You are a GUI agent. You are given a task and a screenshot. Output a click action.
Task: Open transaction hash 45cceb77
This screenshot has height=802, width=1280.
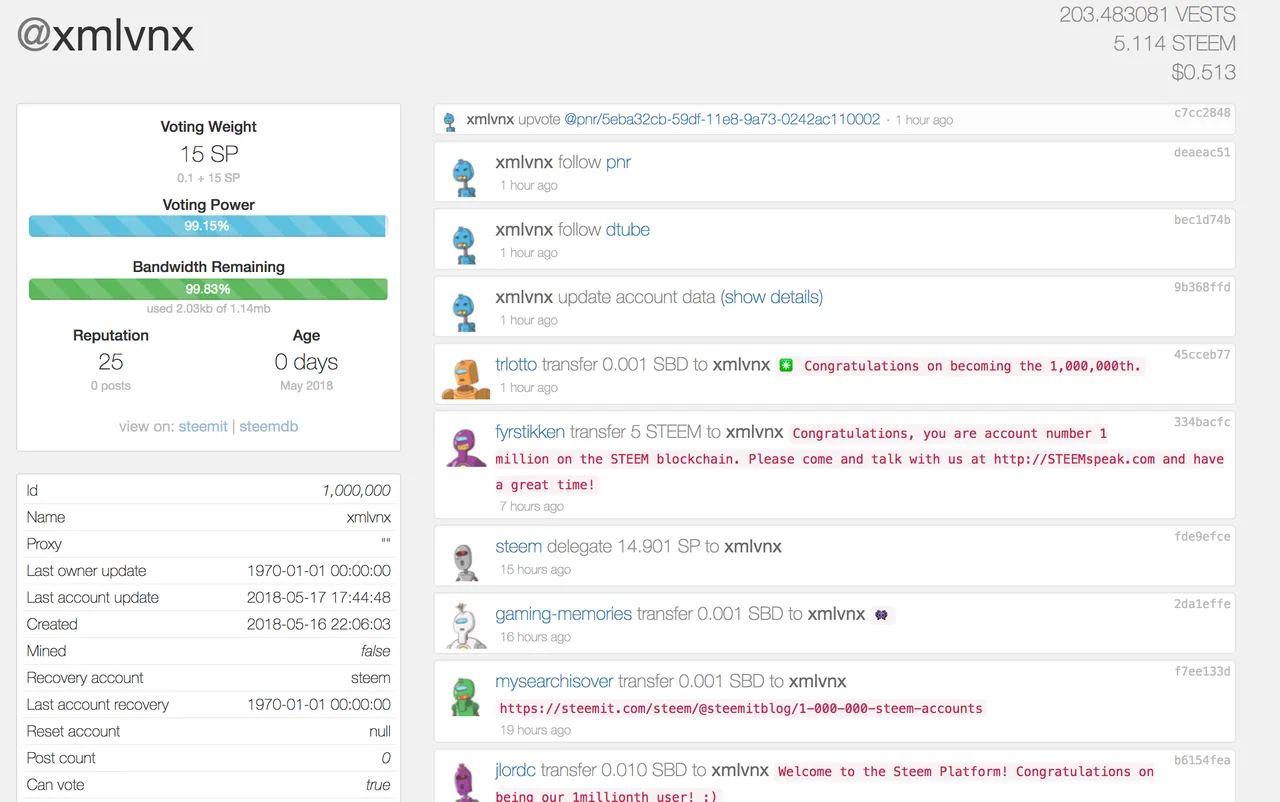click(1202, 354)
